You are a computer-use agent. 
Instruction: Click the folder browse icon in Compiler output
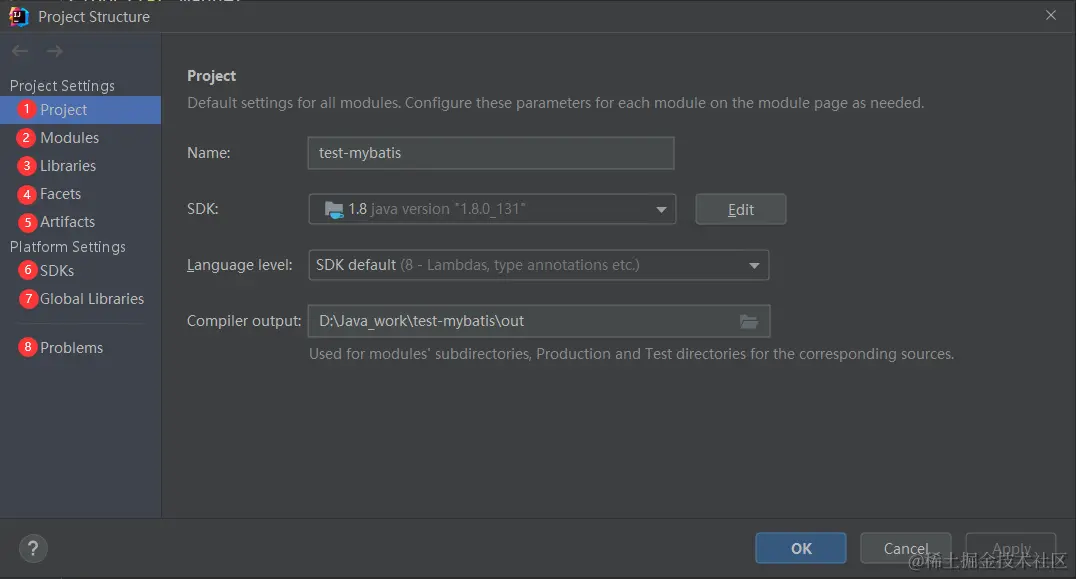pyautogui.click(x=749, y=321)
